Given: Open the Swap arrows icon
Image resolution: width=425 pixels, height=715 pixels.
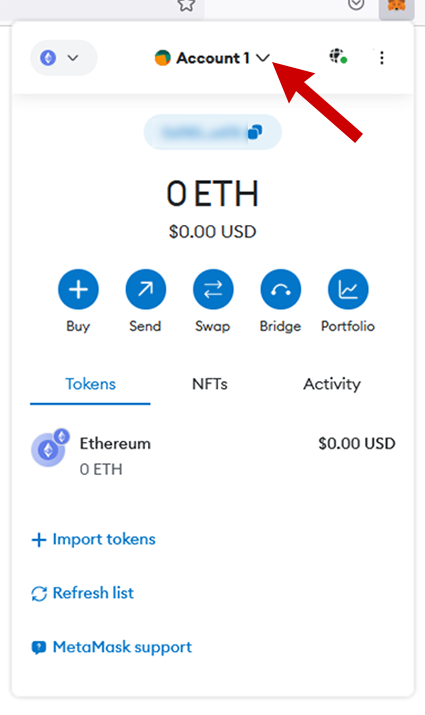Looking at the screenshot, I should (213, 290).
